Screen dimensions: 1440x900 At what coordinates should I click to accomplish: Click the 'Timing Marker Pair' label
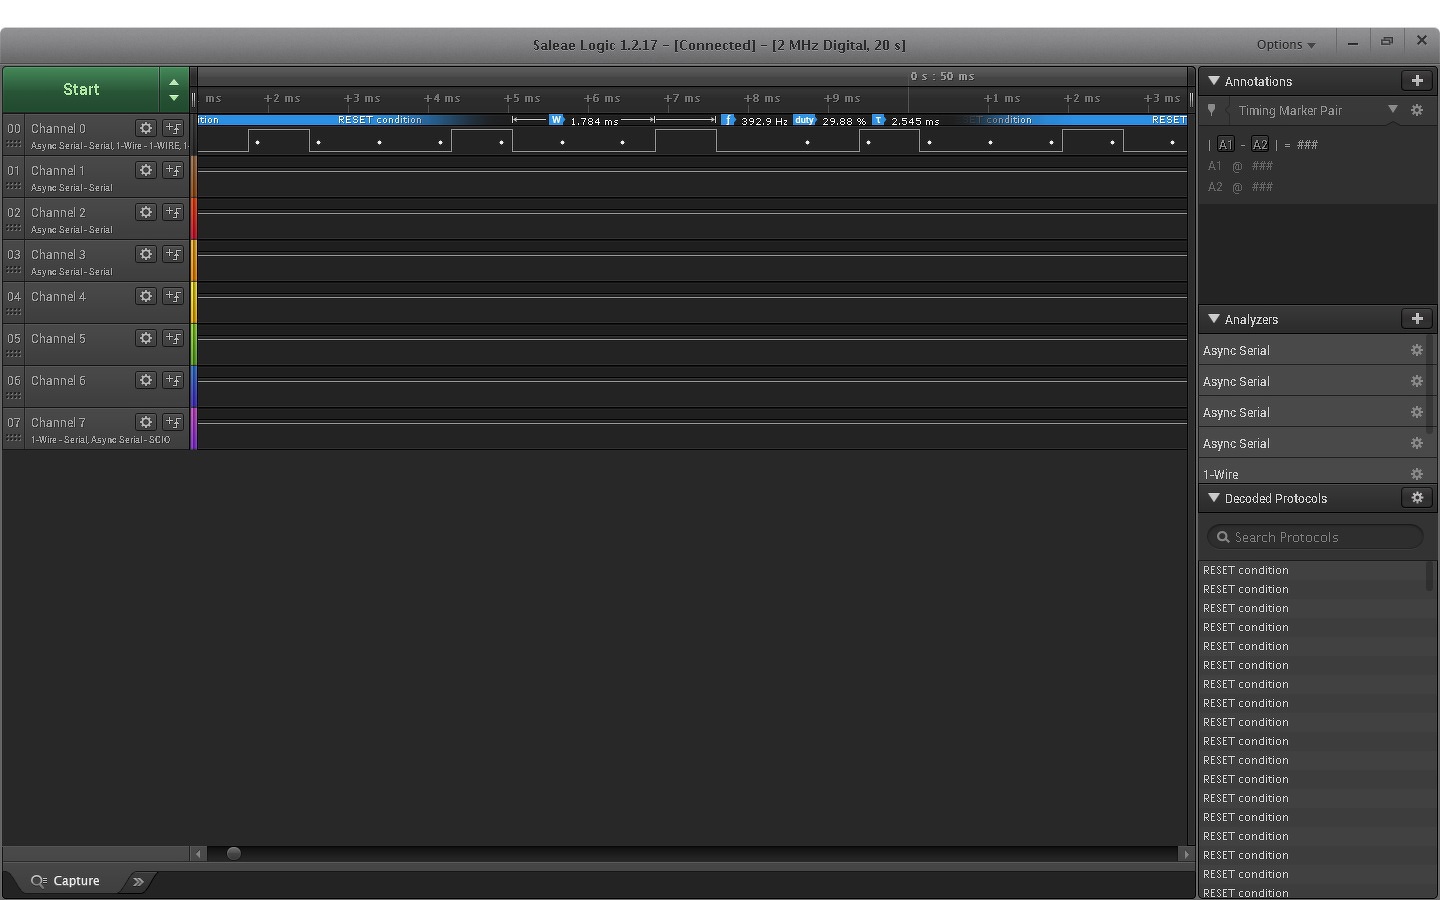click(x=1290, y=110)
